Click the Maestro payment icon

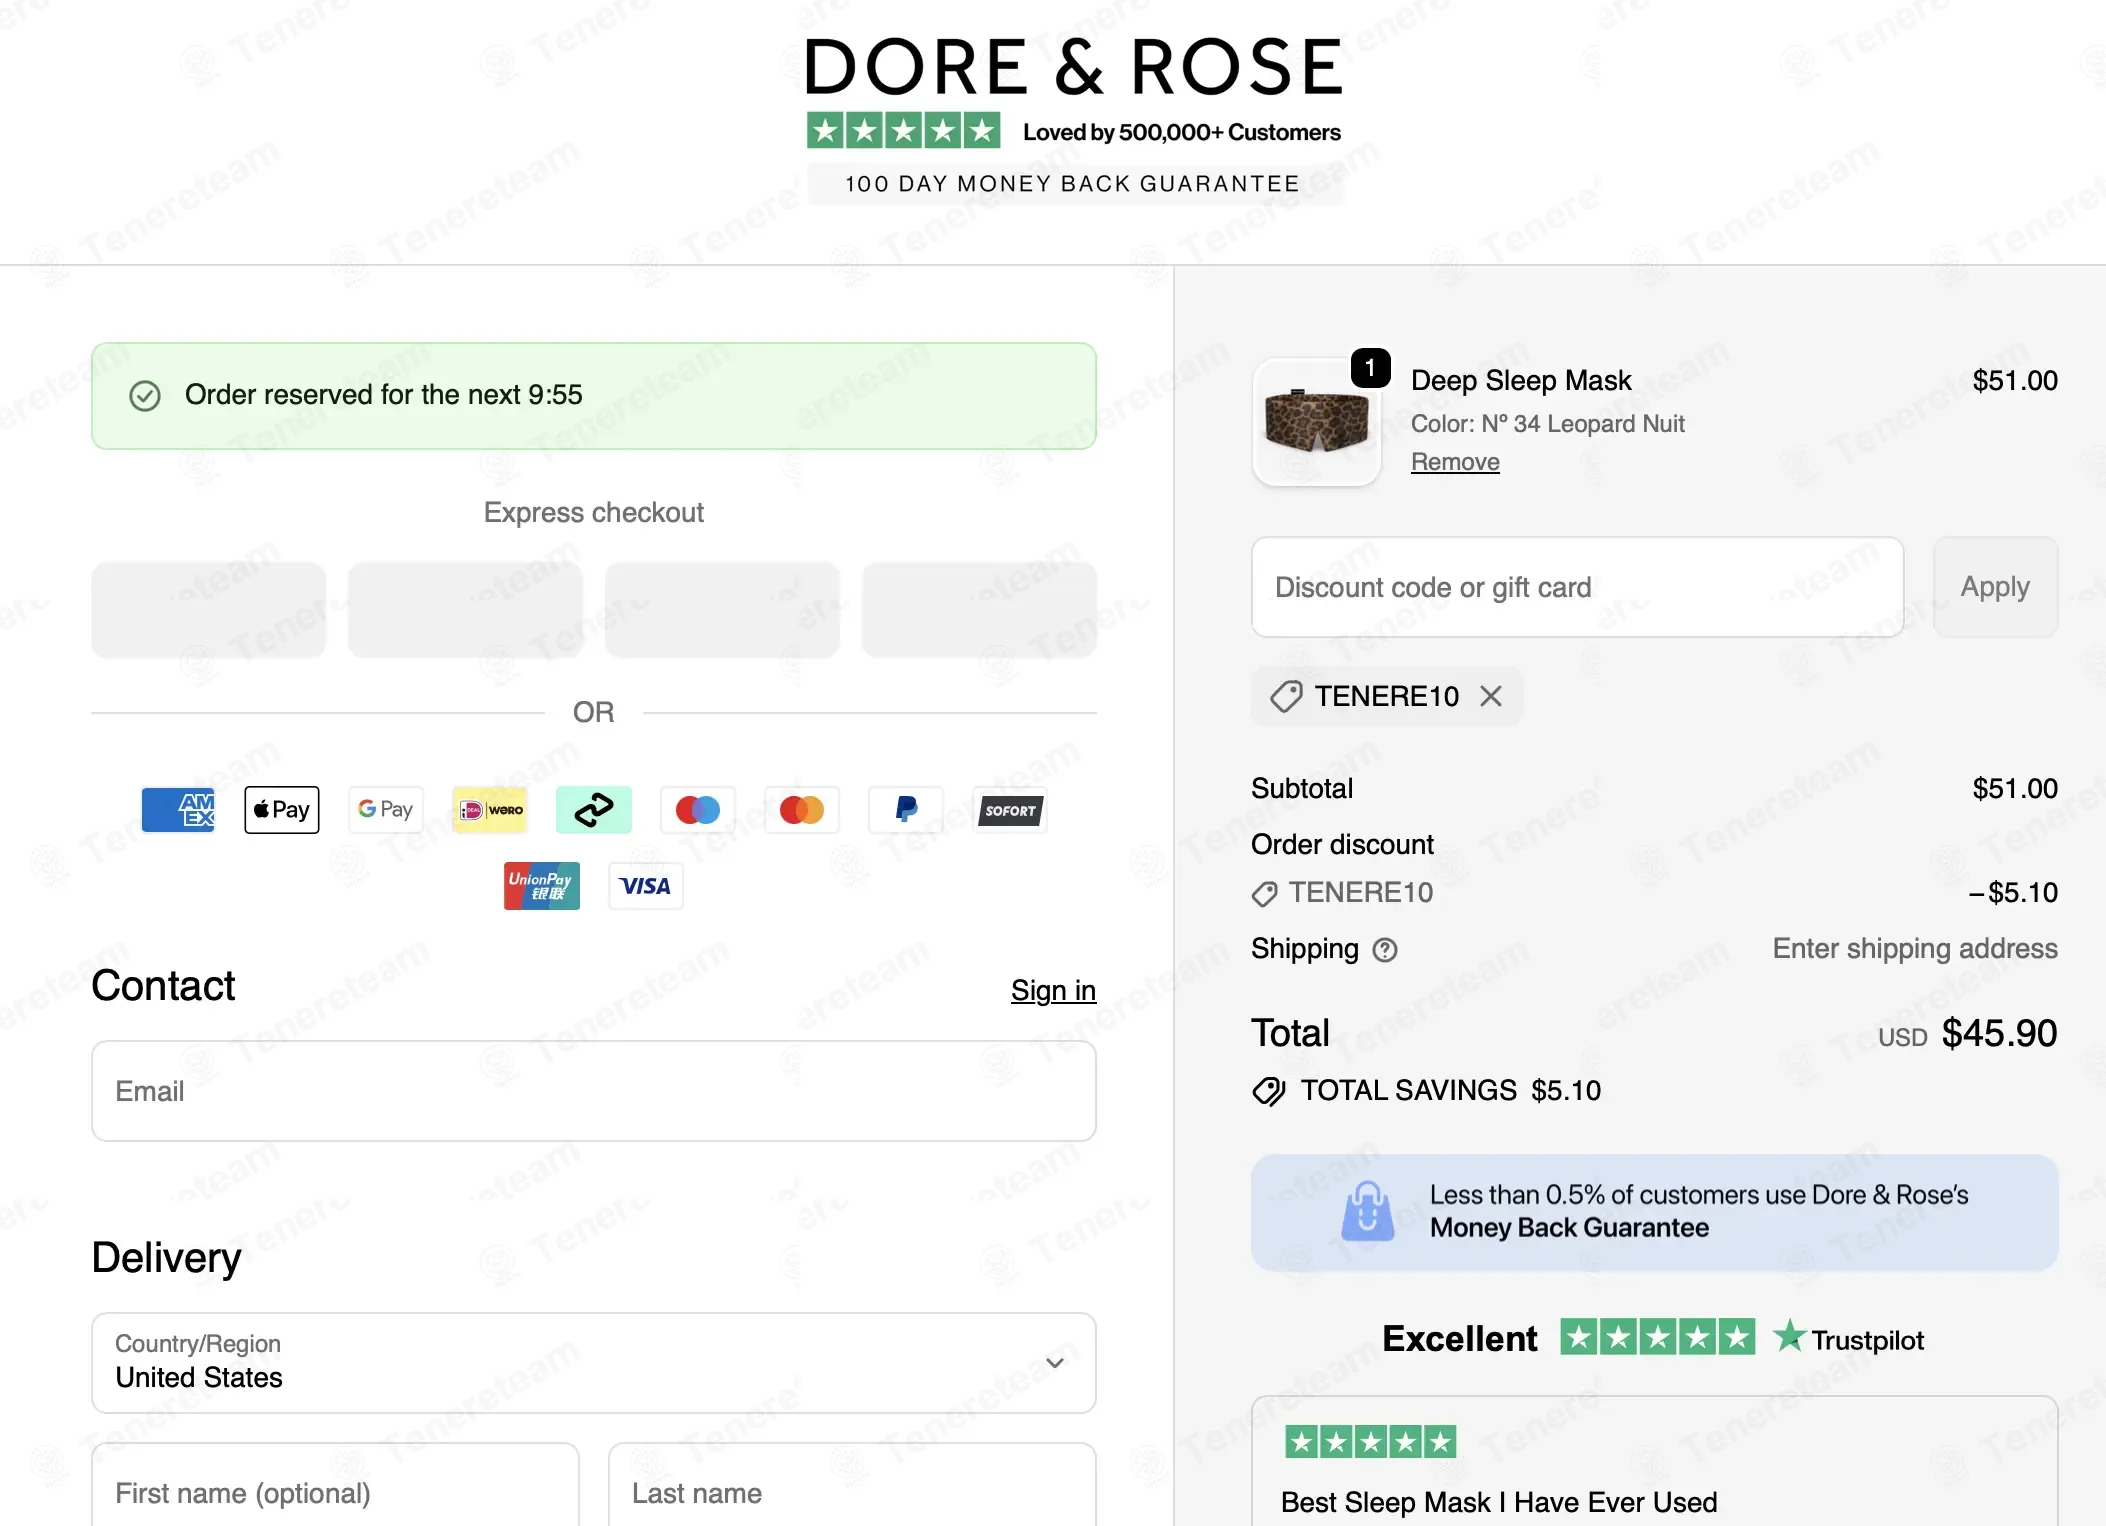click(698, 810)
